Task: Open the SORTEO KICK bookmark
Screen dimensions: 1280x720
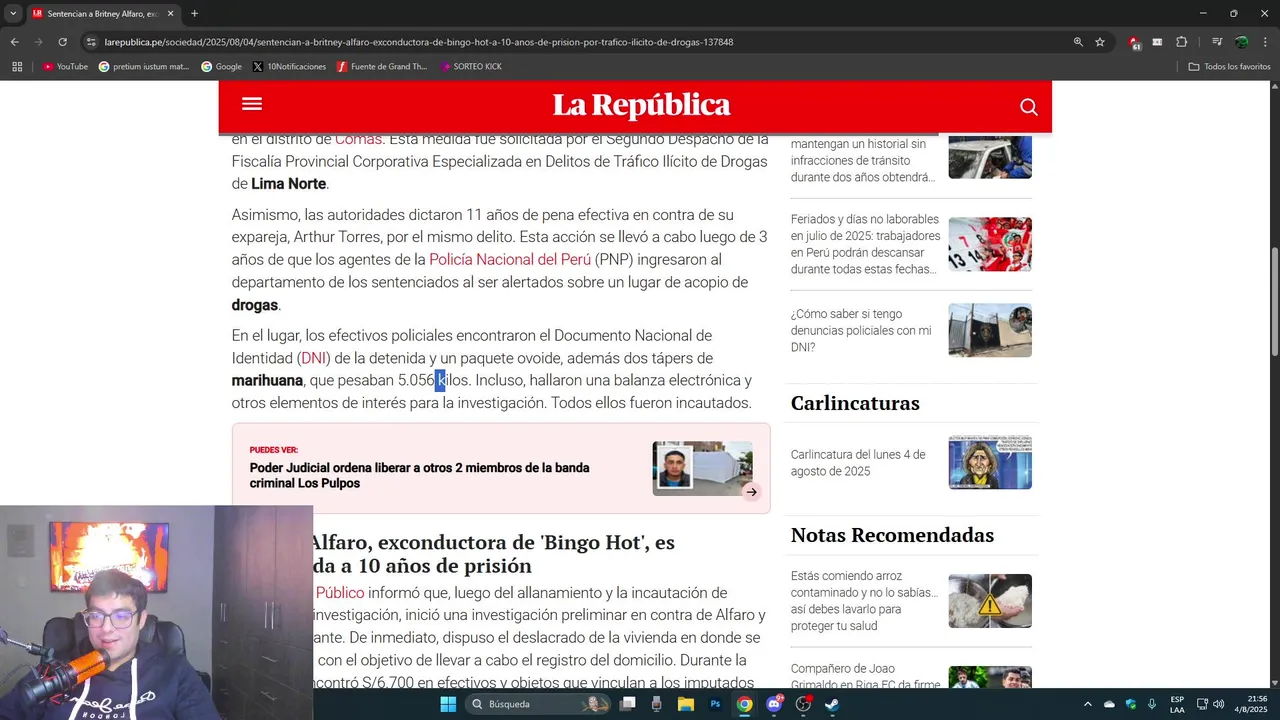Action: tap(471, 66)
